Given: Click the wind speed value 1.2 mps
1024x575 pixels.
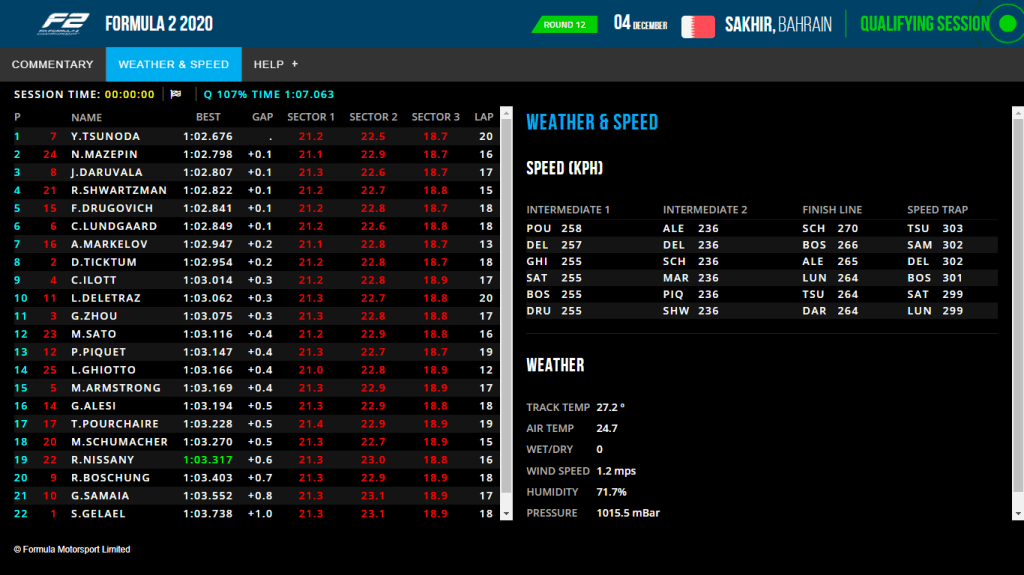Looking at the screenshot, I should click(616, 471).
